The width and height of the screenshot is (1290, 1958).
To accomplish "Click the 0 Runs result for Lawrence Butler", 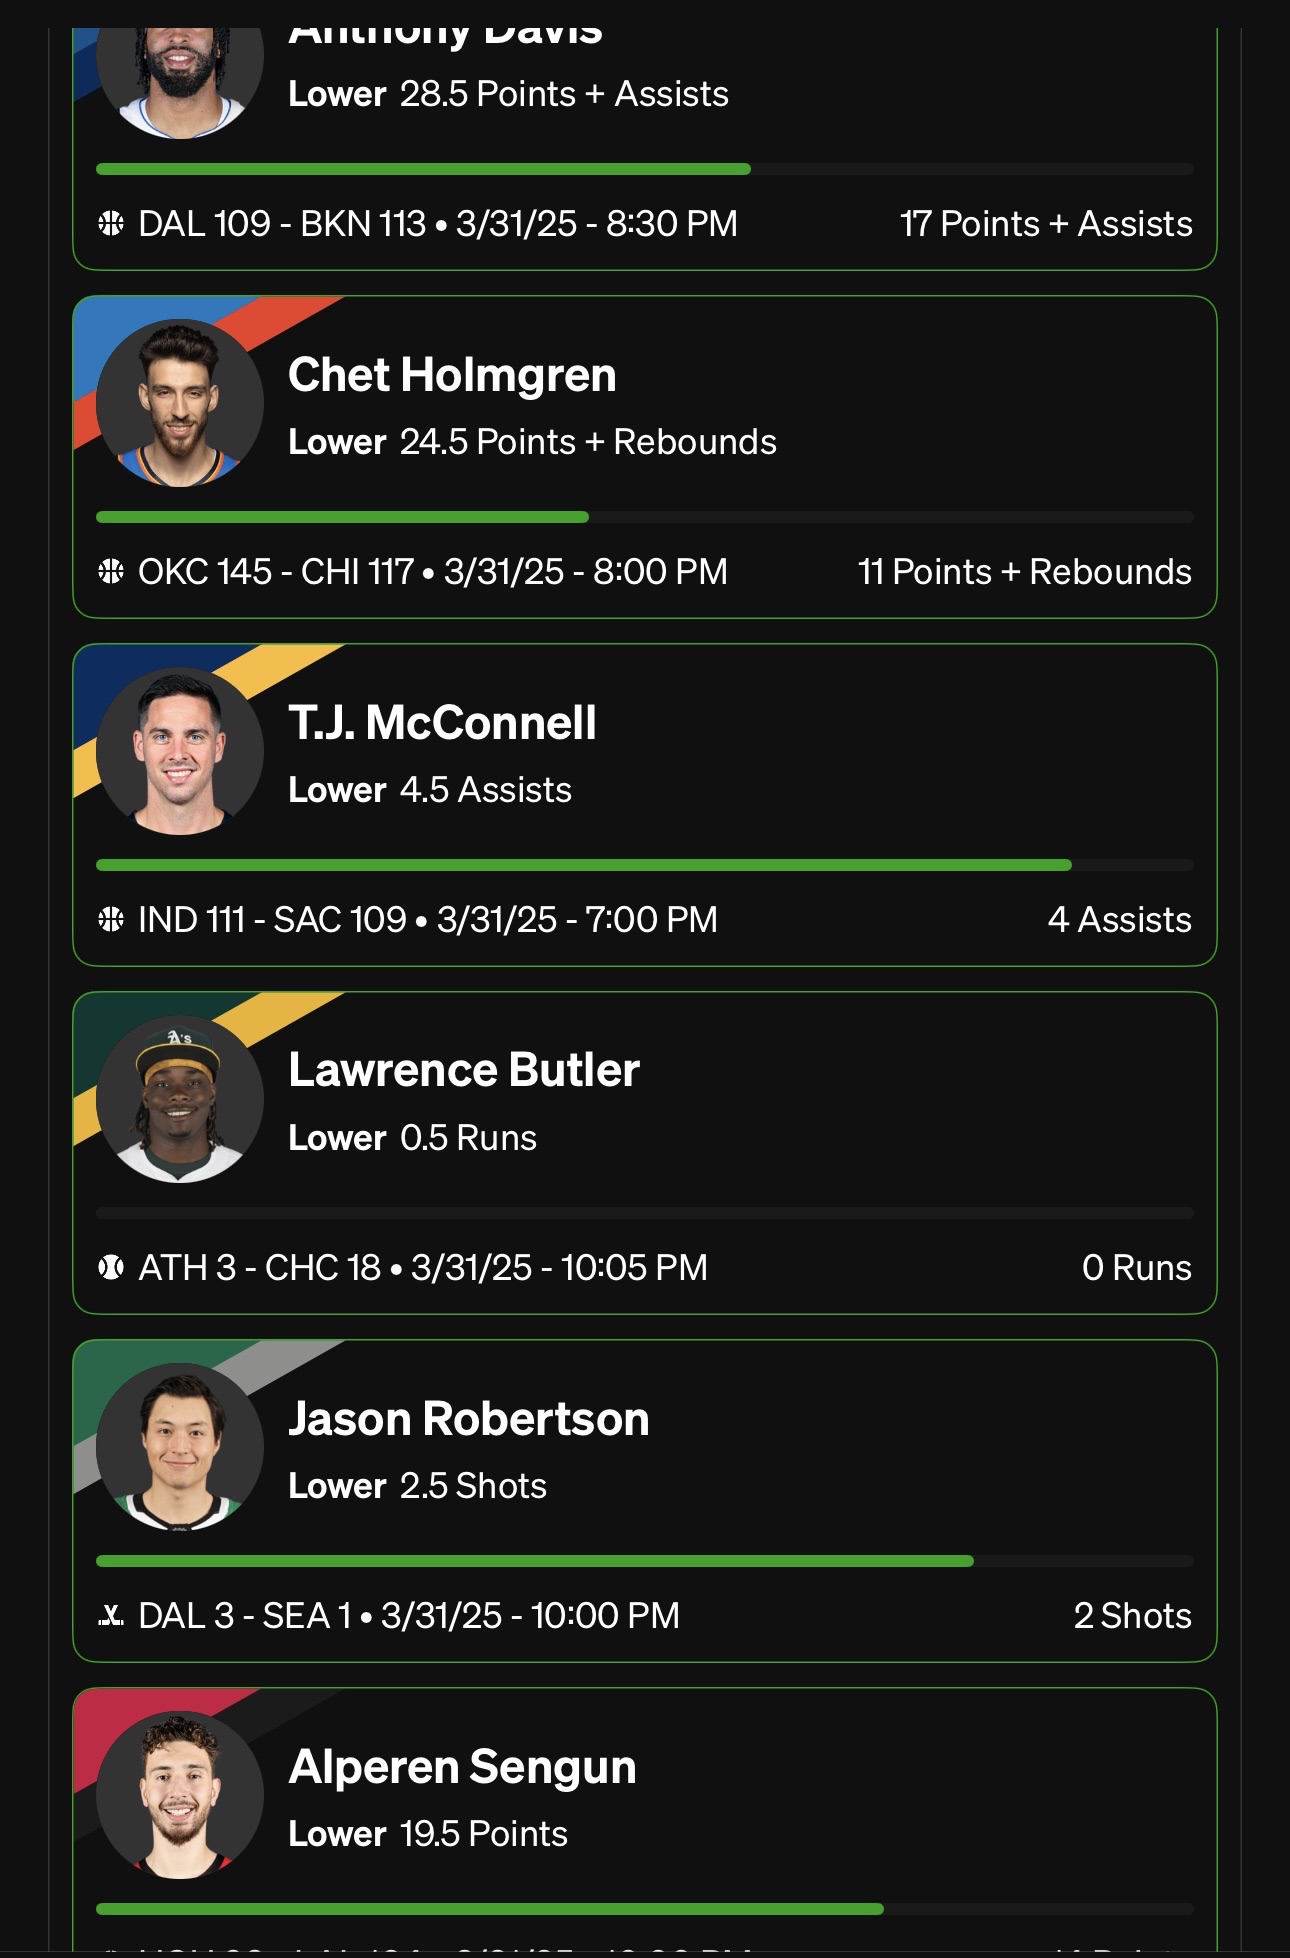I will 1137,1268.
